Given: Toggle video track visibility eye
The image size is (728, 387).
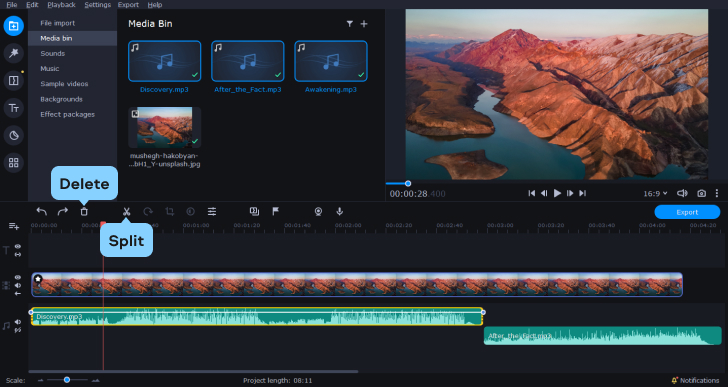Looking at the screenshot, I should pyautogui.click(x=18, y=277).
